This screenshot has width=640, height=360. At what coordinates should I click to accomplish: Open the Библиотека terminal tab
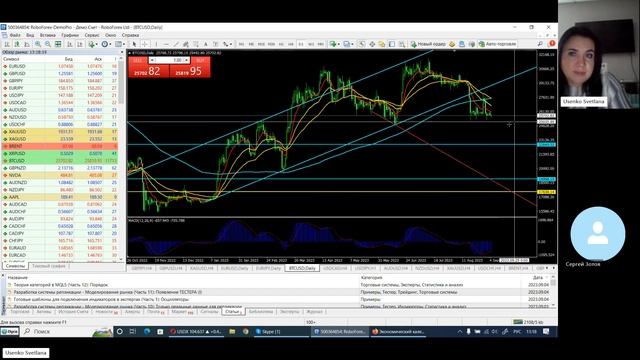coord(260,312)
